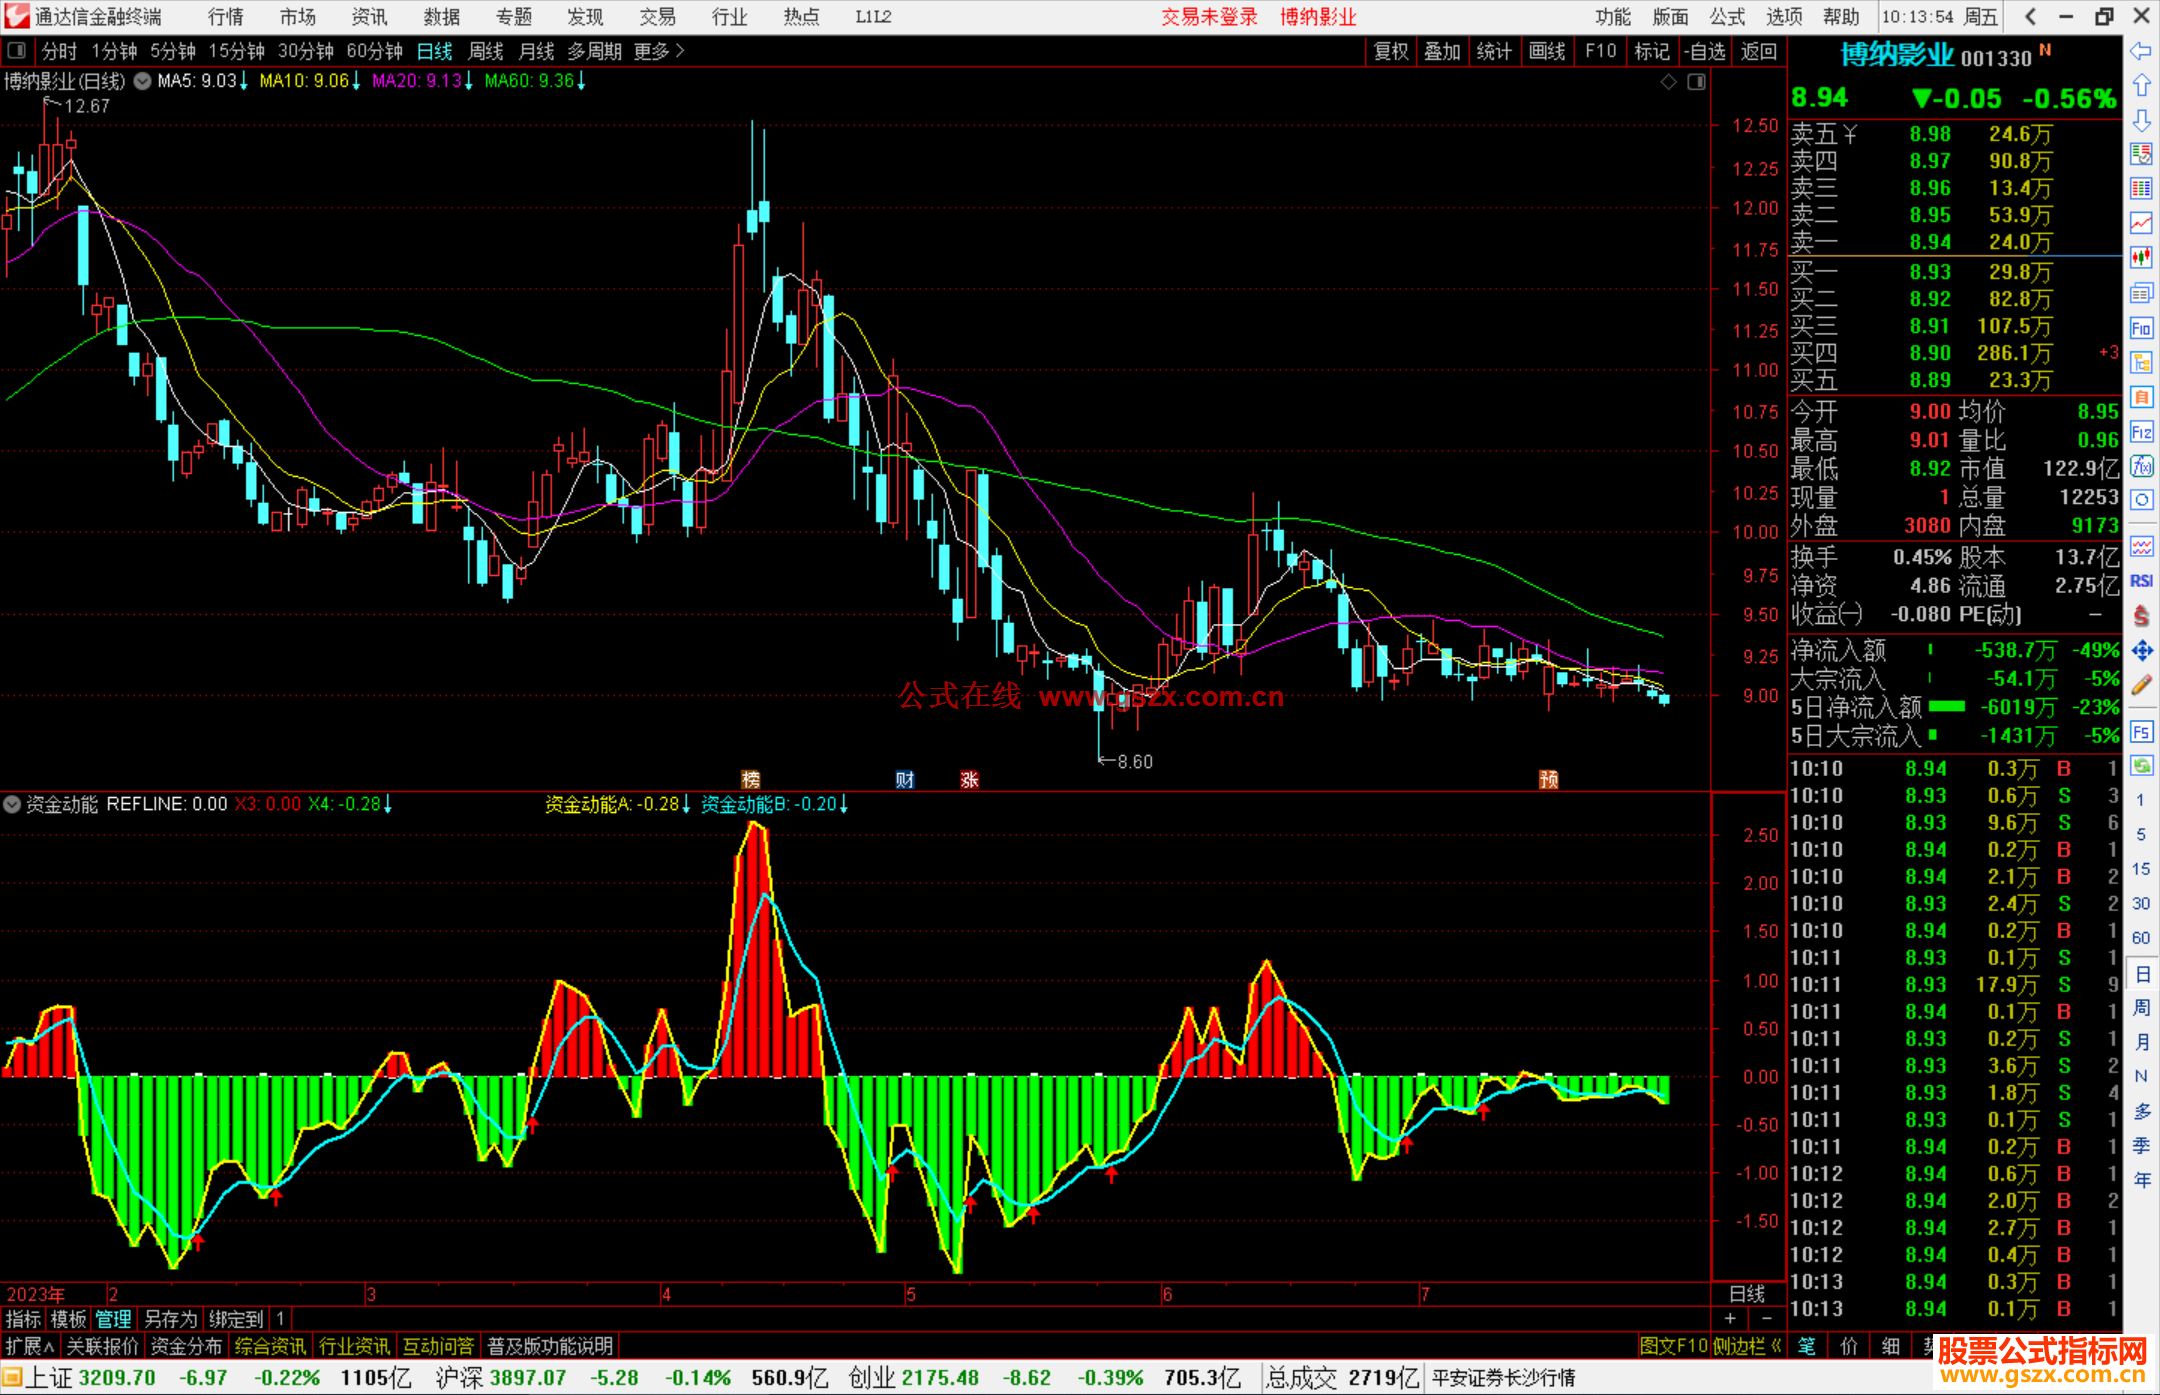Expand the 扩展 panel at bottom
The width and height of the screenshot is (2160, 1395).
click(29, 1346)
